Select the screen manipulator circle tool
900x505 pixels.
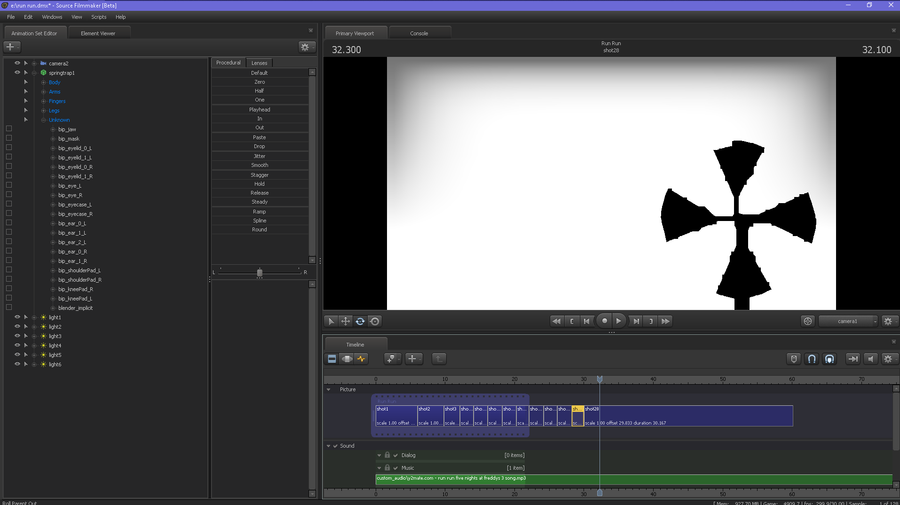tap(375, 321)
